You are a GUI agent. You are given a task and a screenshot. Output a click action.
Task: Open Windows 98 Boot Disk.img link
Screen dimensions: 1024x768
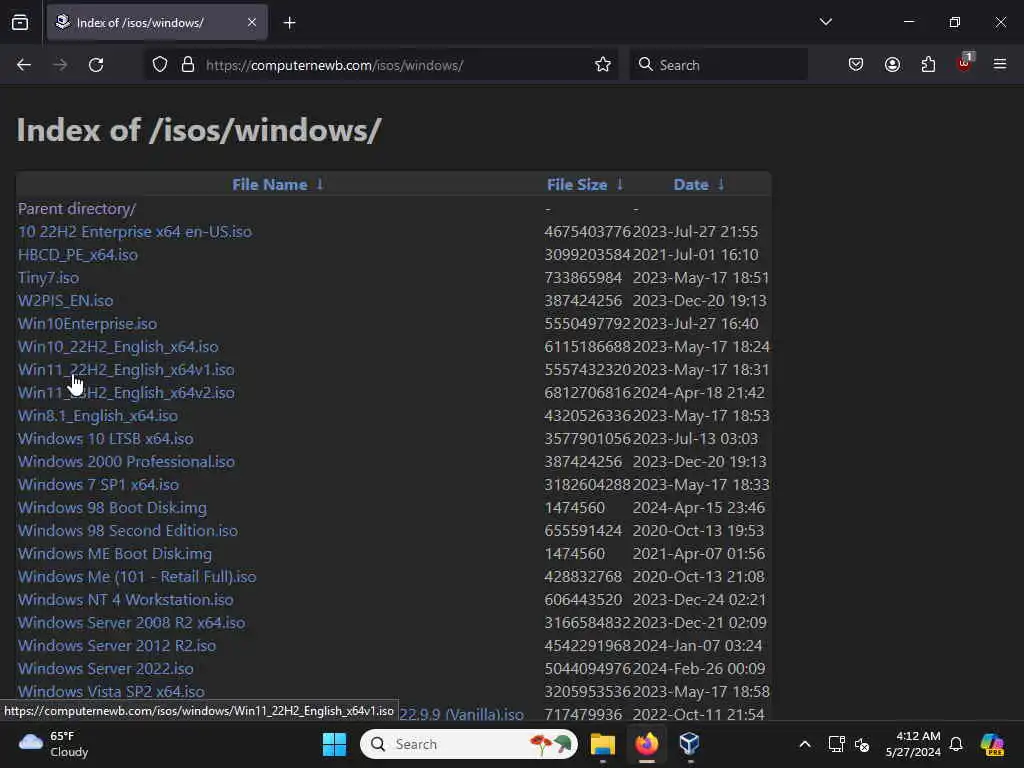(112, 507)
